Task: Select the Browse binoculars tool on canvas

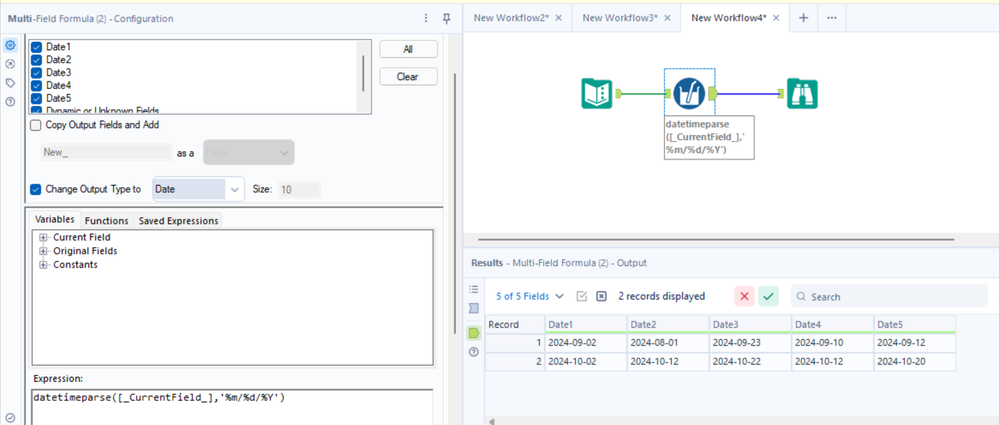Action: pos(802,94)
